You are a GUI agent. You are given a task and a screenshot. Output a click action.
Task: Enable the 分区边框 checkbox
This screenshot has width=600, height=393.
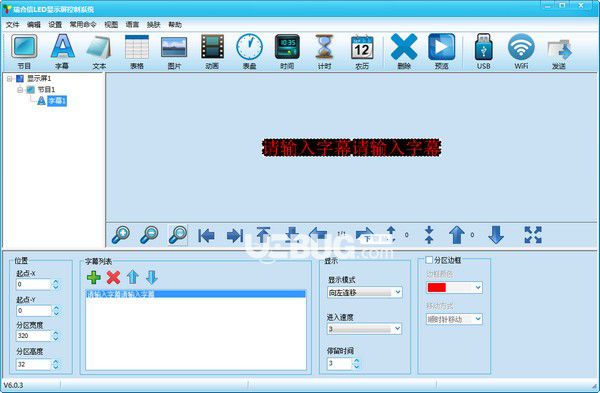pyautogui.click(x=429, y=260)
